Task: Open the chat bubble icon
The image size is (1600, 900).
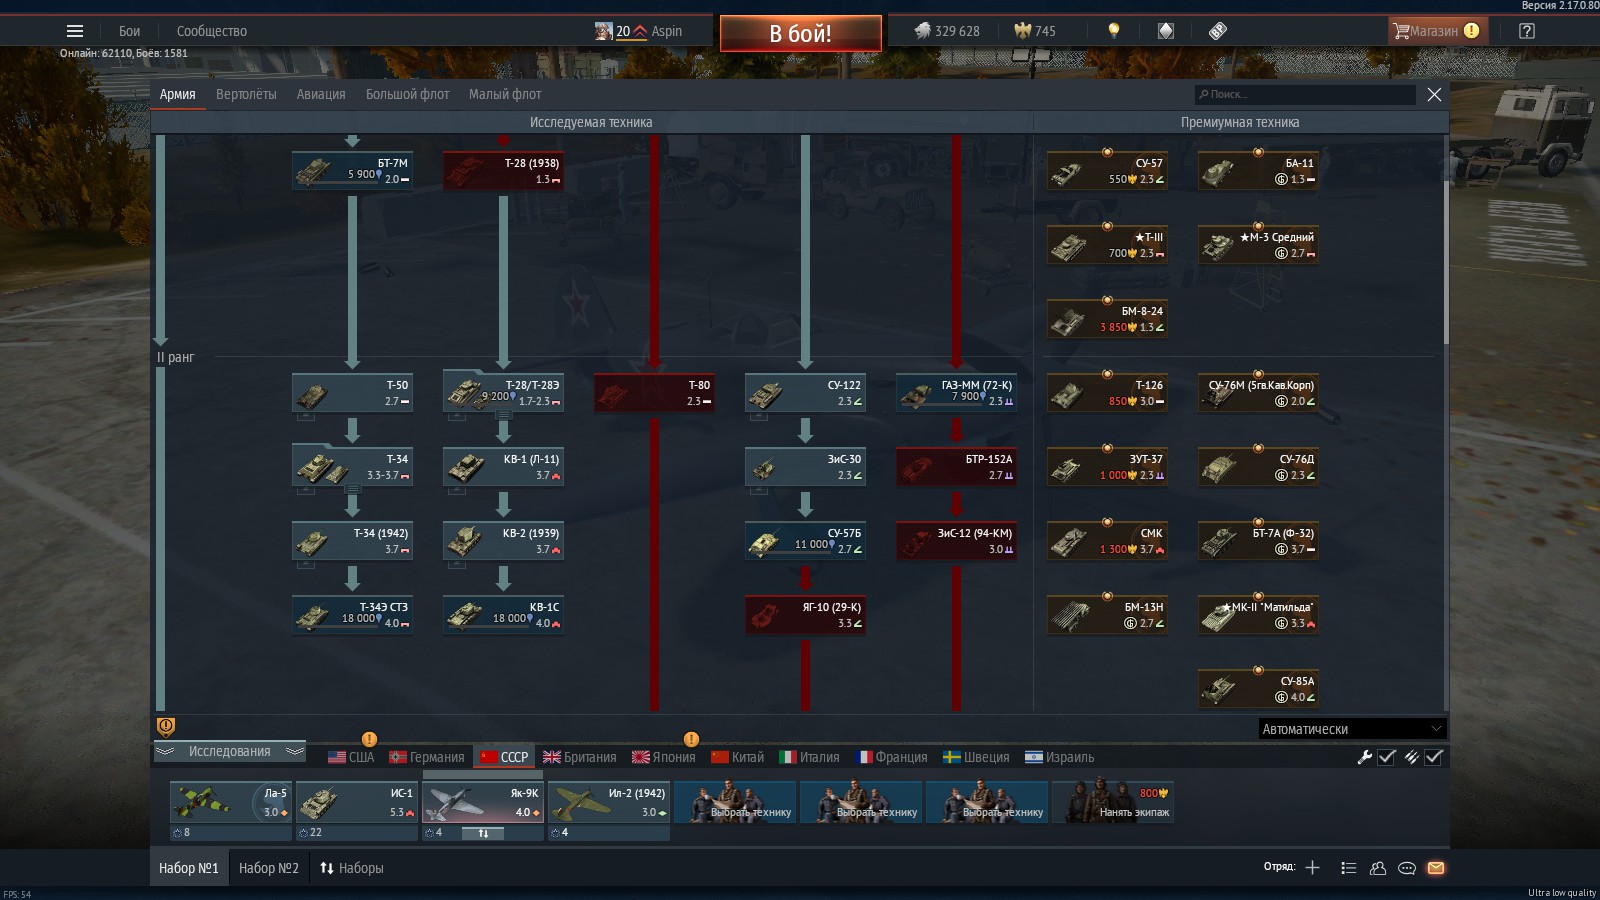Action: point(1406,868)
